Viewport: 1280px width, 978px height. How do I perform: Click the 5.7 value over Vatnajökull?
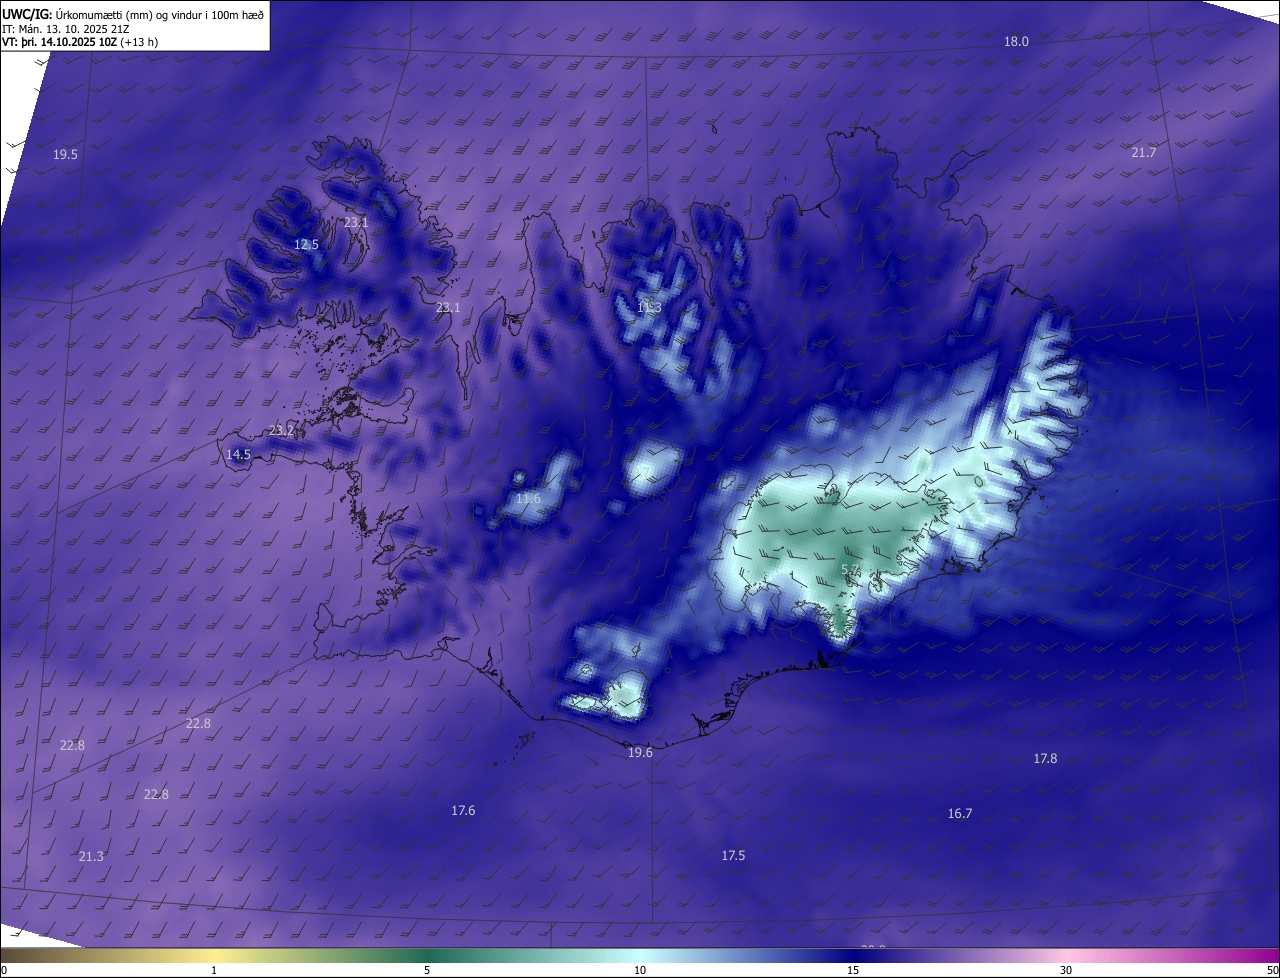pyautogui.click(x=849, y=569)
